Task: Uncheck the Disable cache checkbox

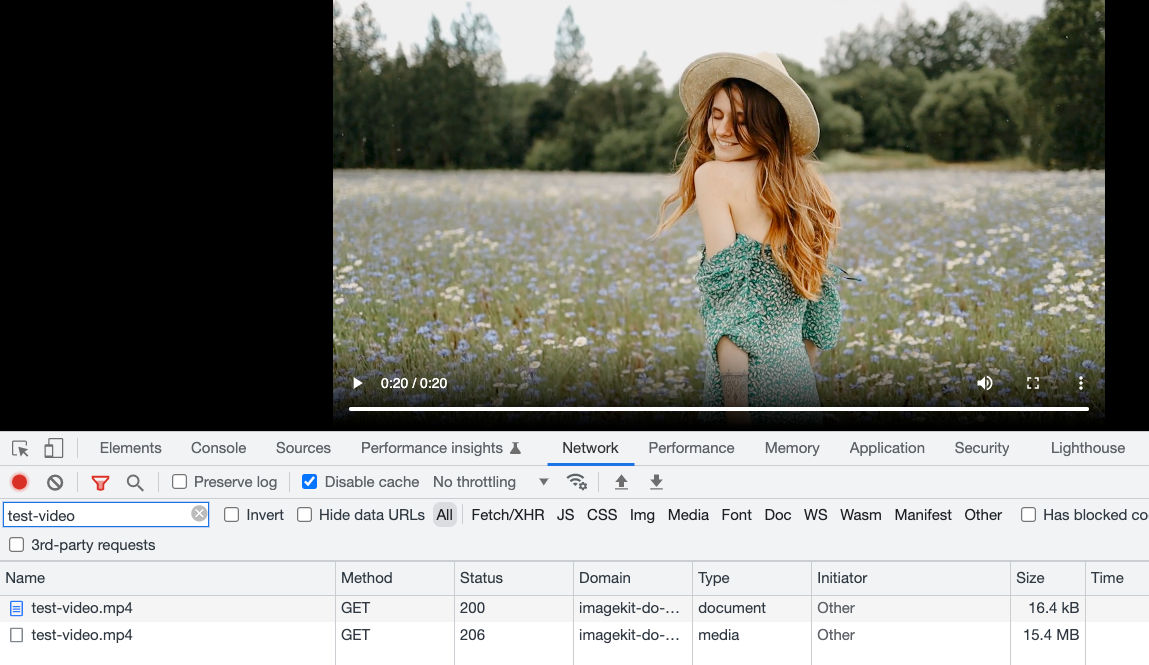Action: (x=310, y=482)
